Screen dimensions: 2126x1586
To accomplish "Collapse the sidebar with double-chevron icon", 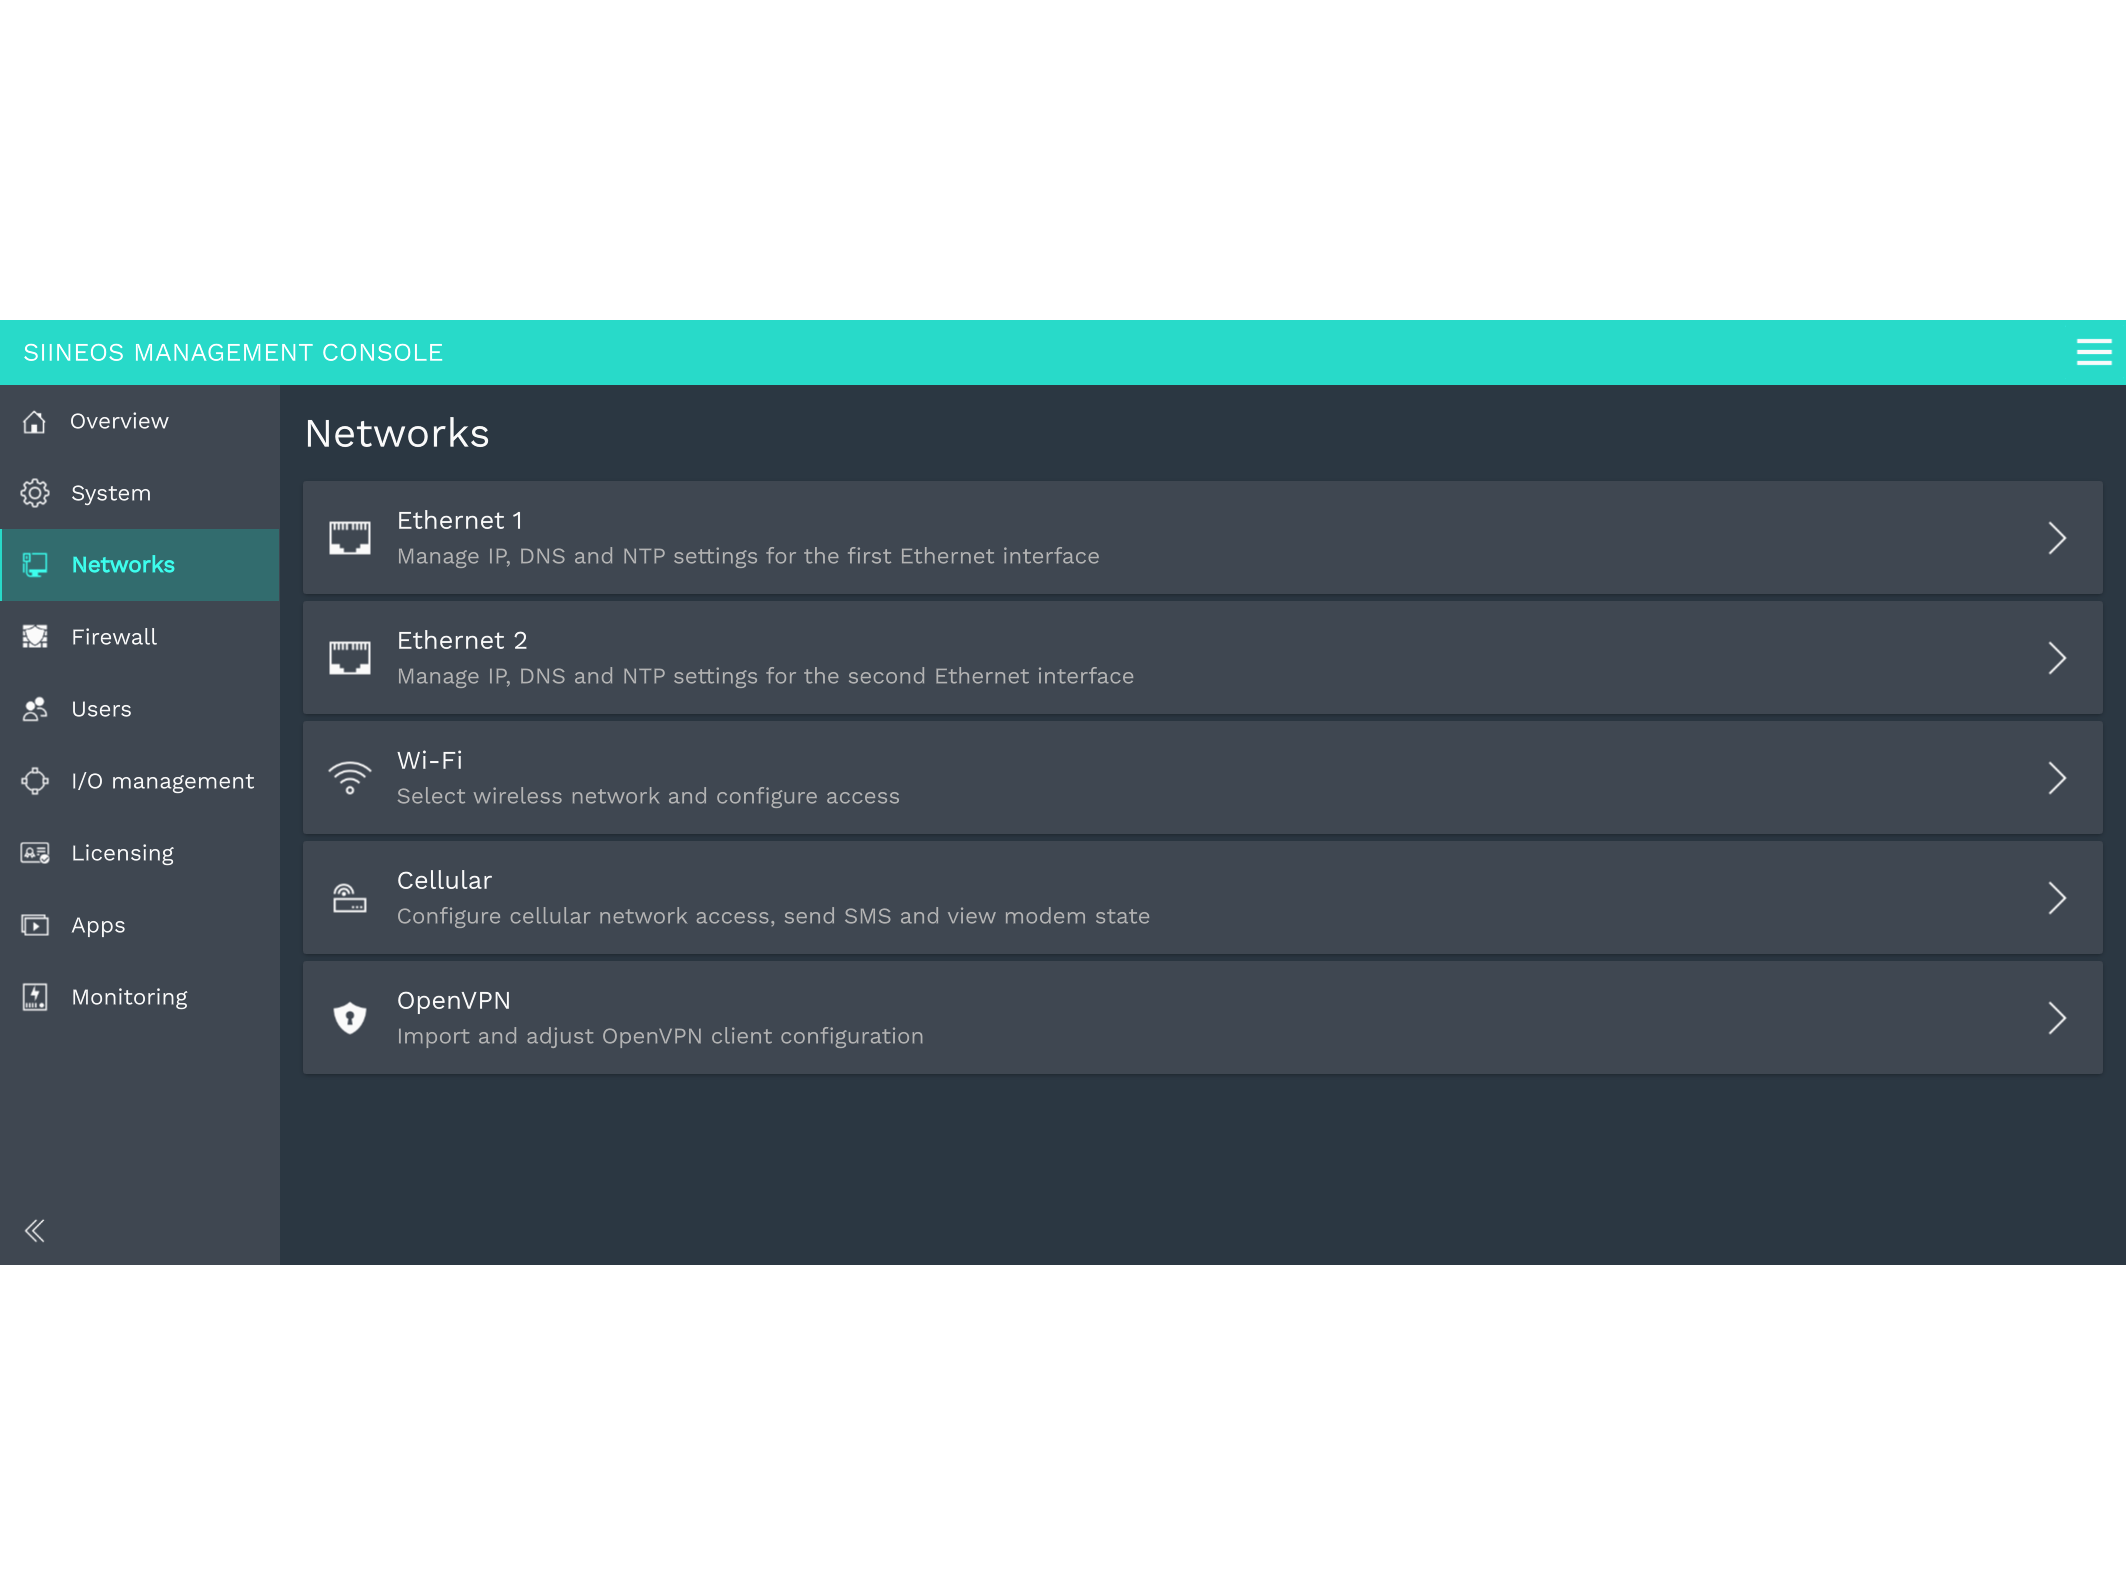I will coord(35,1231).
